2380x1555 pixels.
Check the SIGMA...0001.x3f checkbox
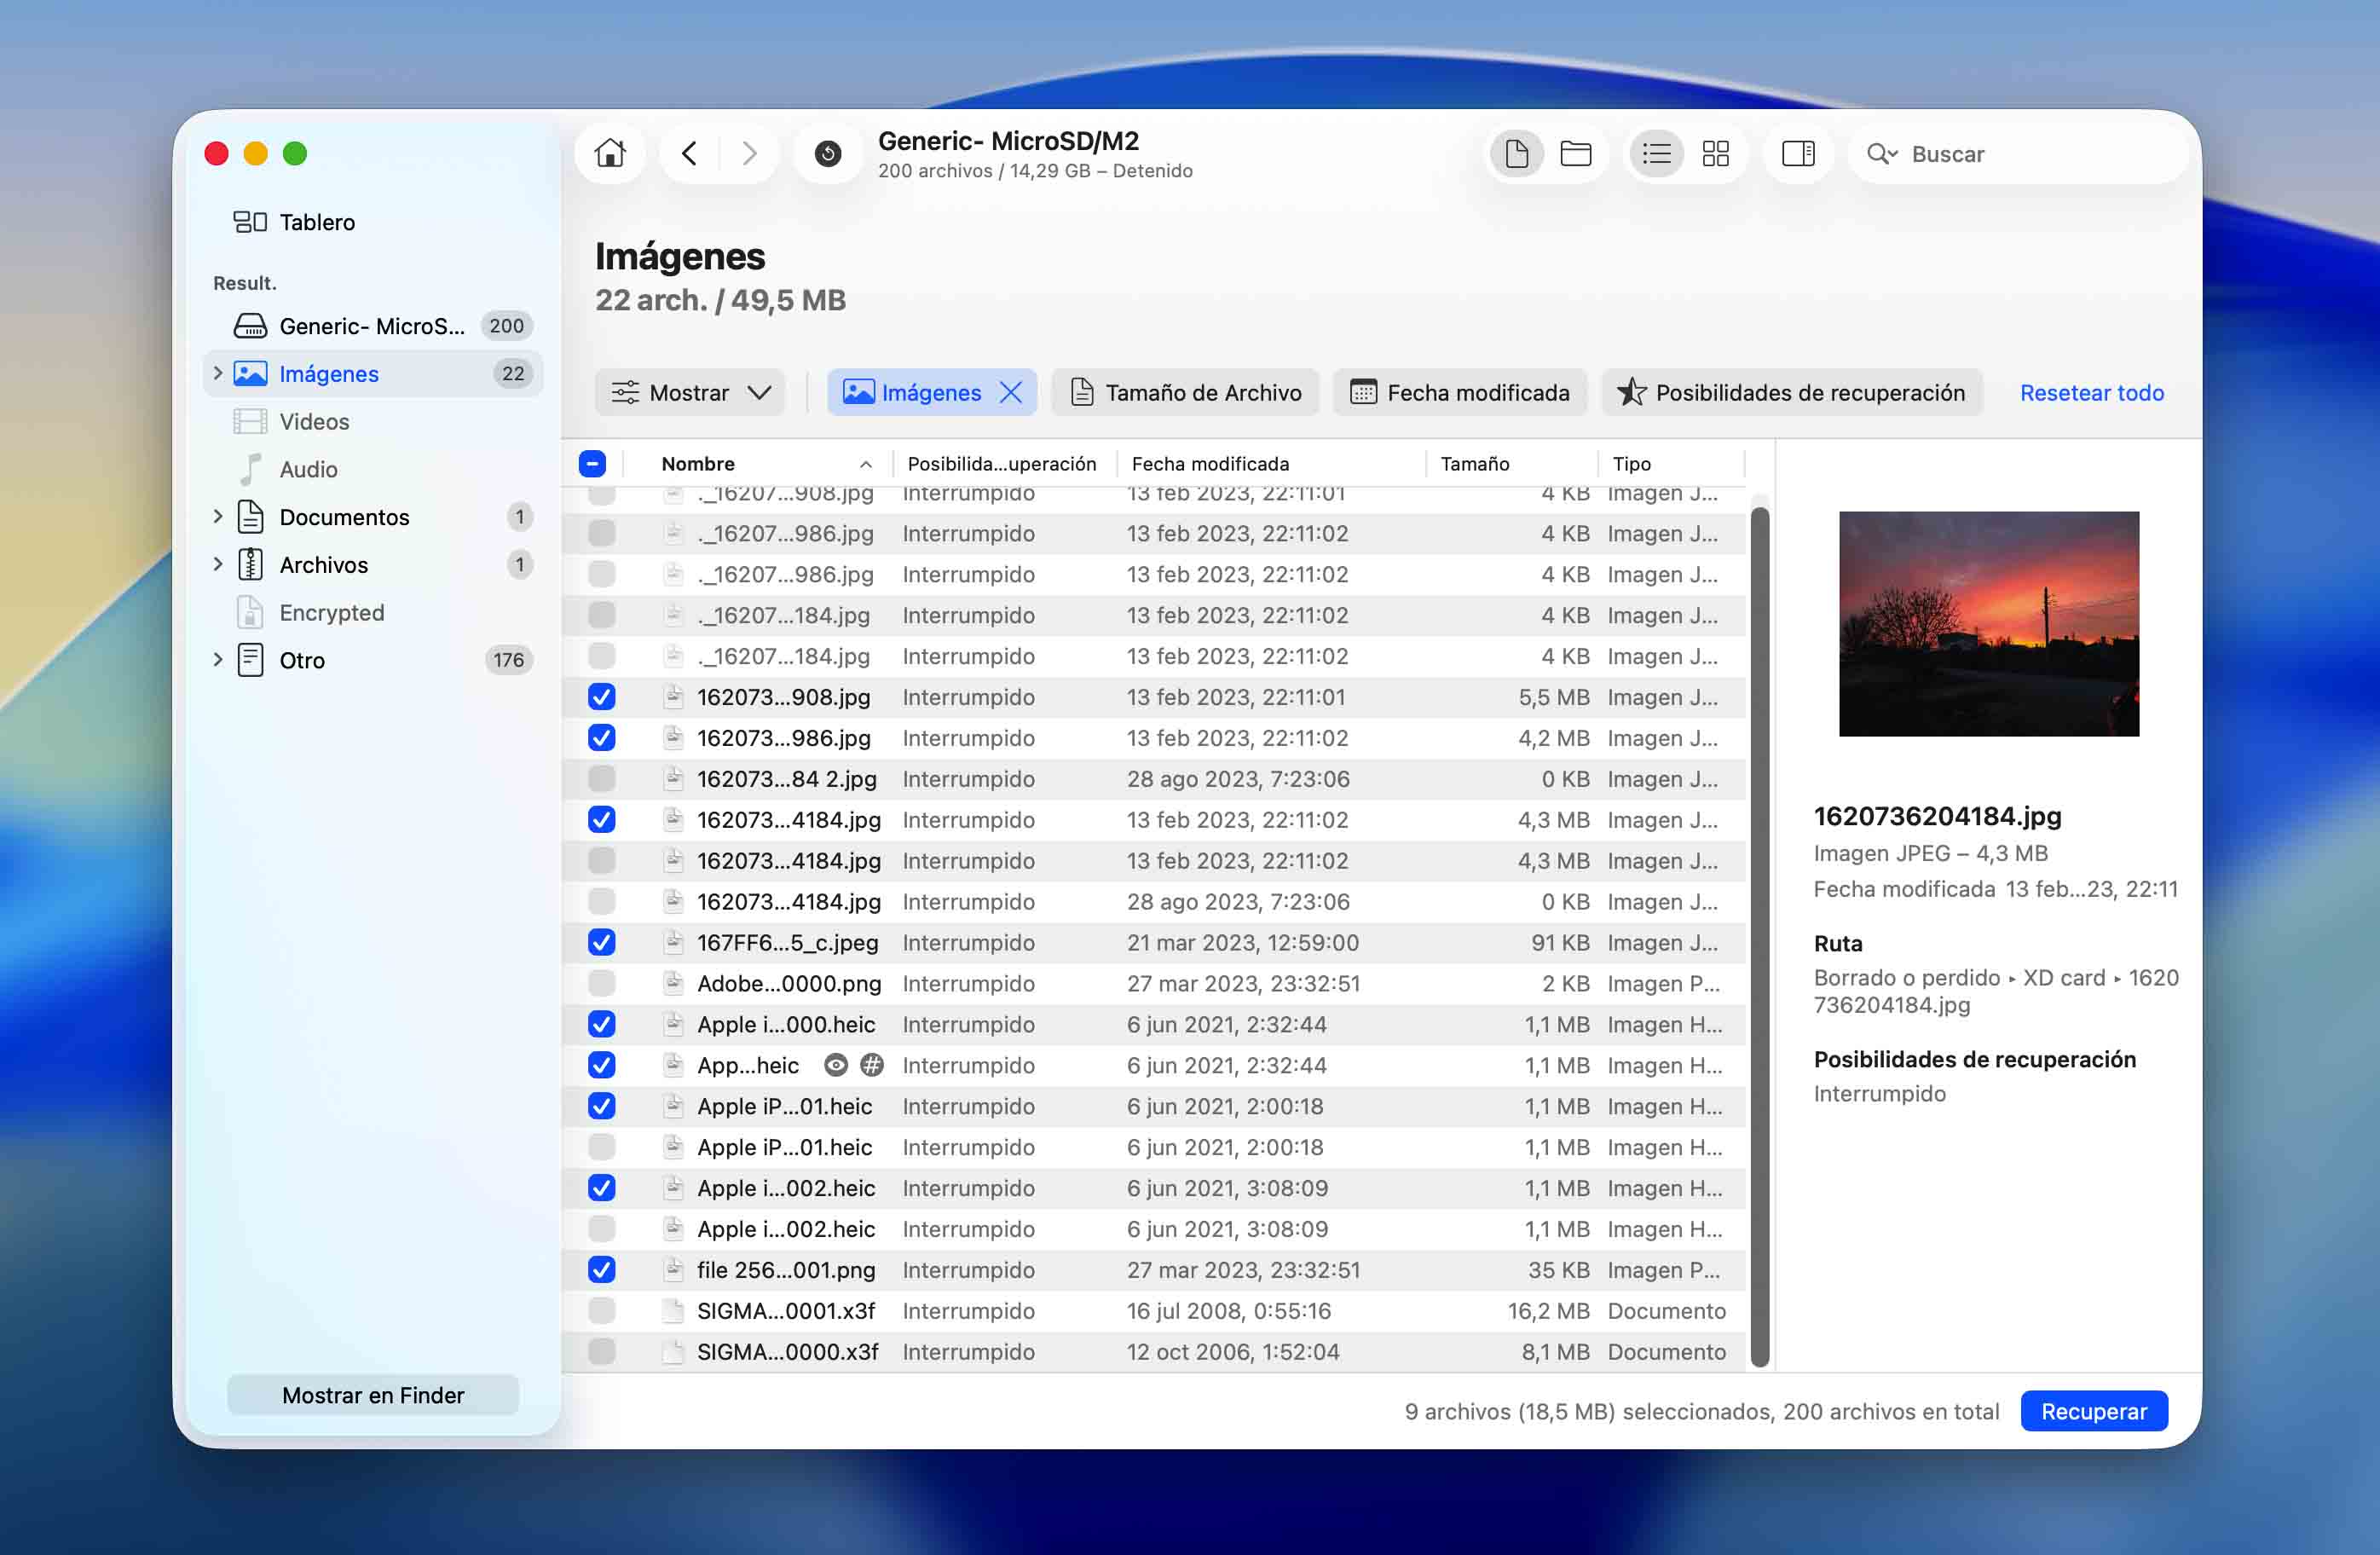601,1311
